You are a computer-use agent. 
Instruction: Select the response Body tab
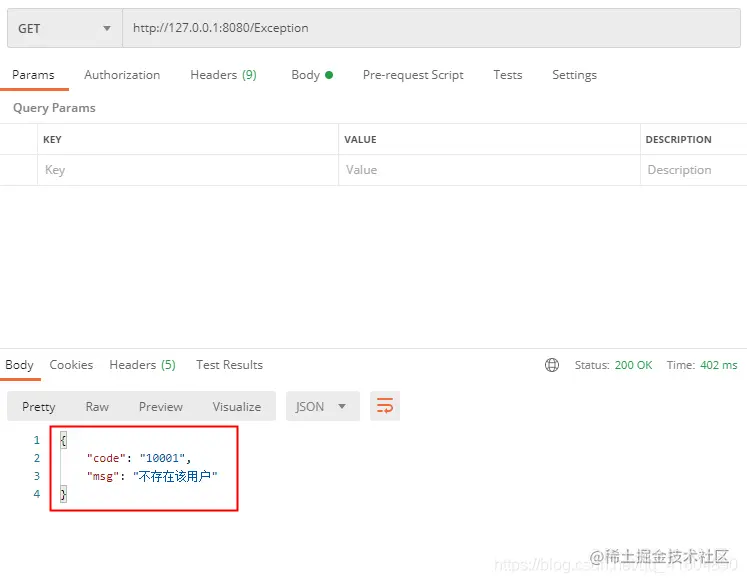[20, 365]
